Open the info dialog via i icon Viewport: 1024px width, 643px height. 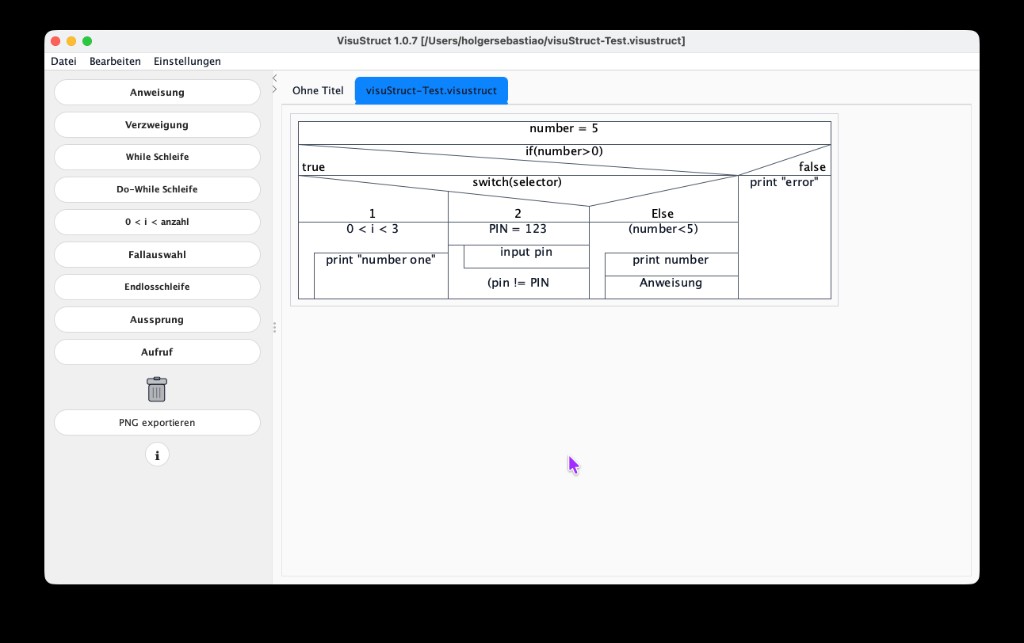157,454
